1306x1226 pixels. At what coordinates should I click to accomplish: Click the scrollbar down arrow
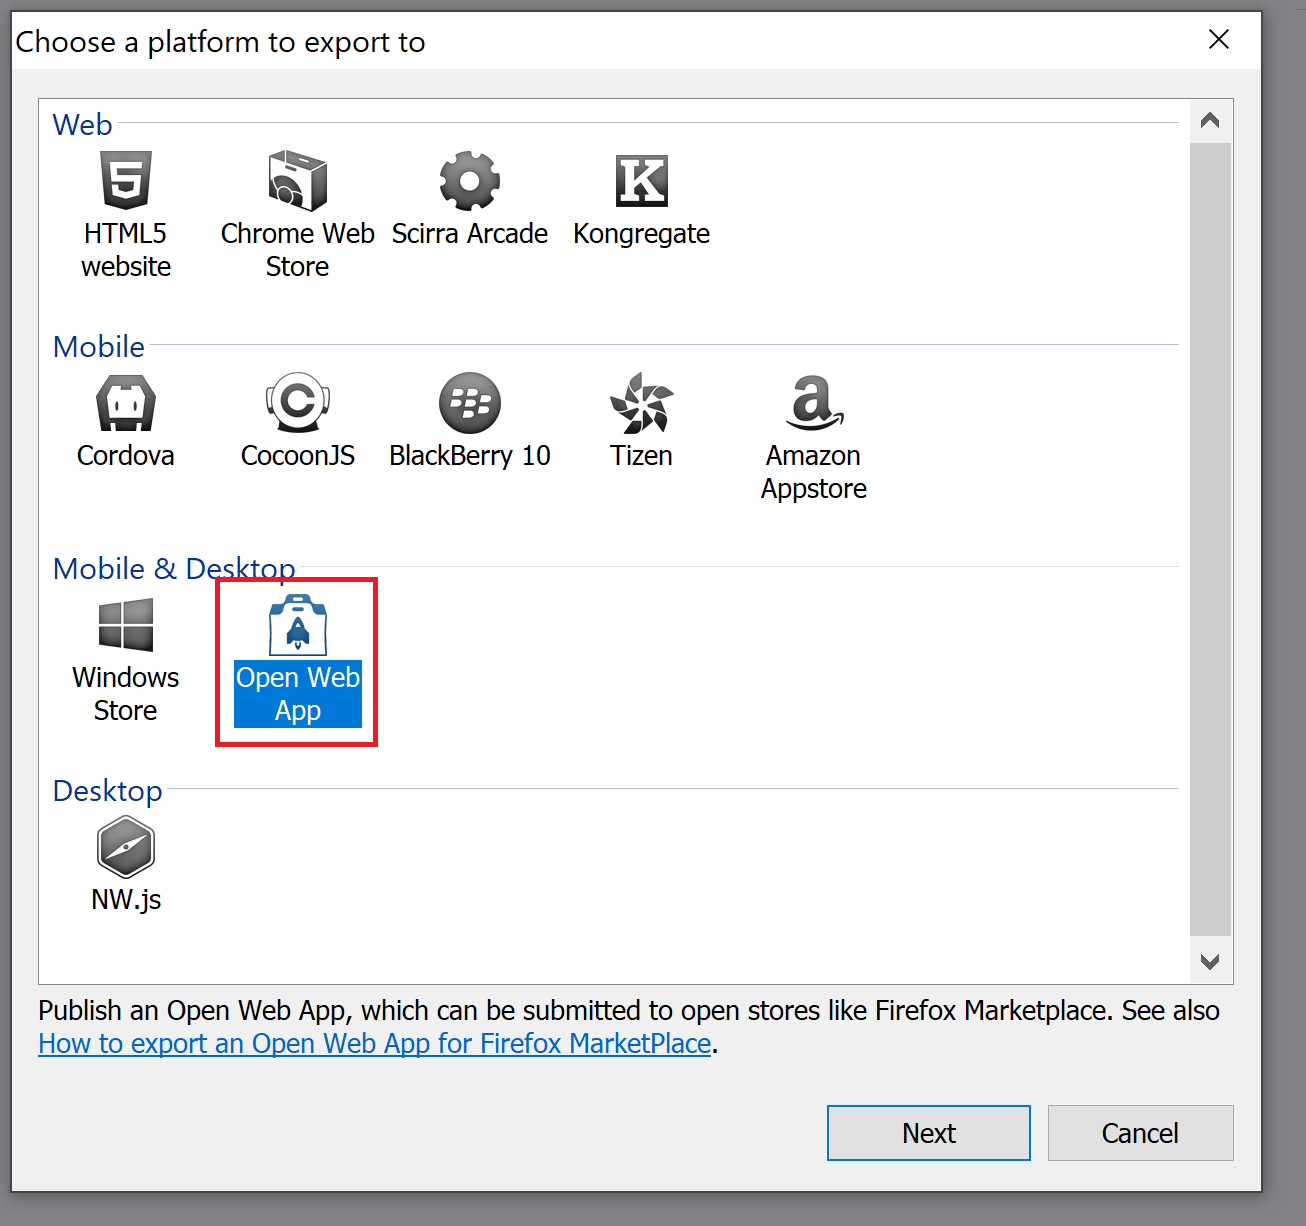1210,962
